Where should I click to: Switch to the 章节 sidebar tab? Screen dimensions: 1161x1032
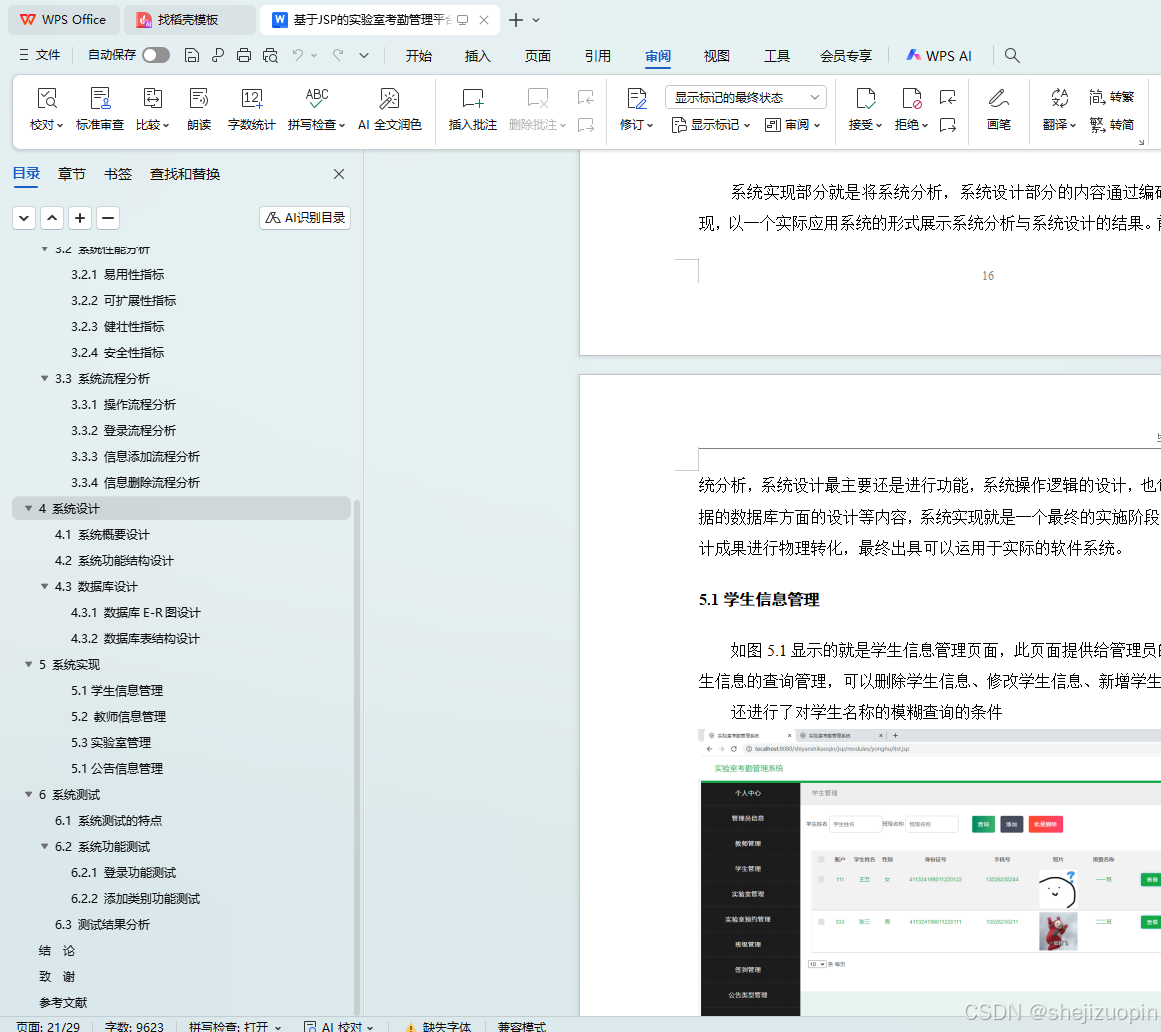point(71,173)
